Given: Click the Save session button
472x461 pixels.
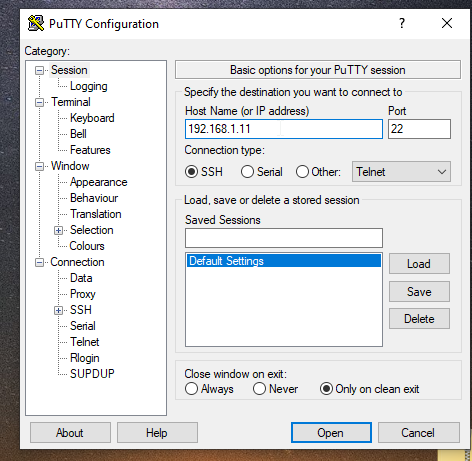Looking at the screenshot, I should [x=419, y=292].
